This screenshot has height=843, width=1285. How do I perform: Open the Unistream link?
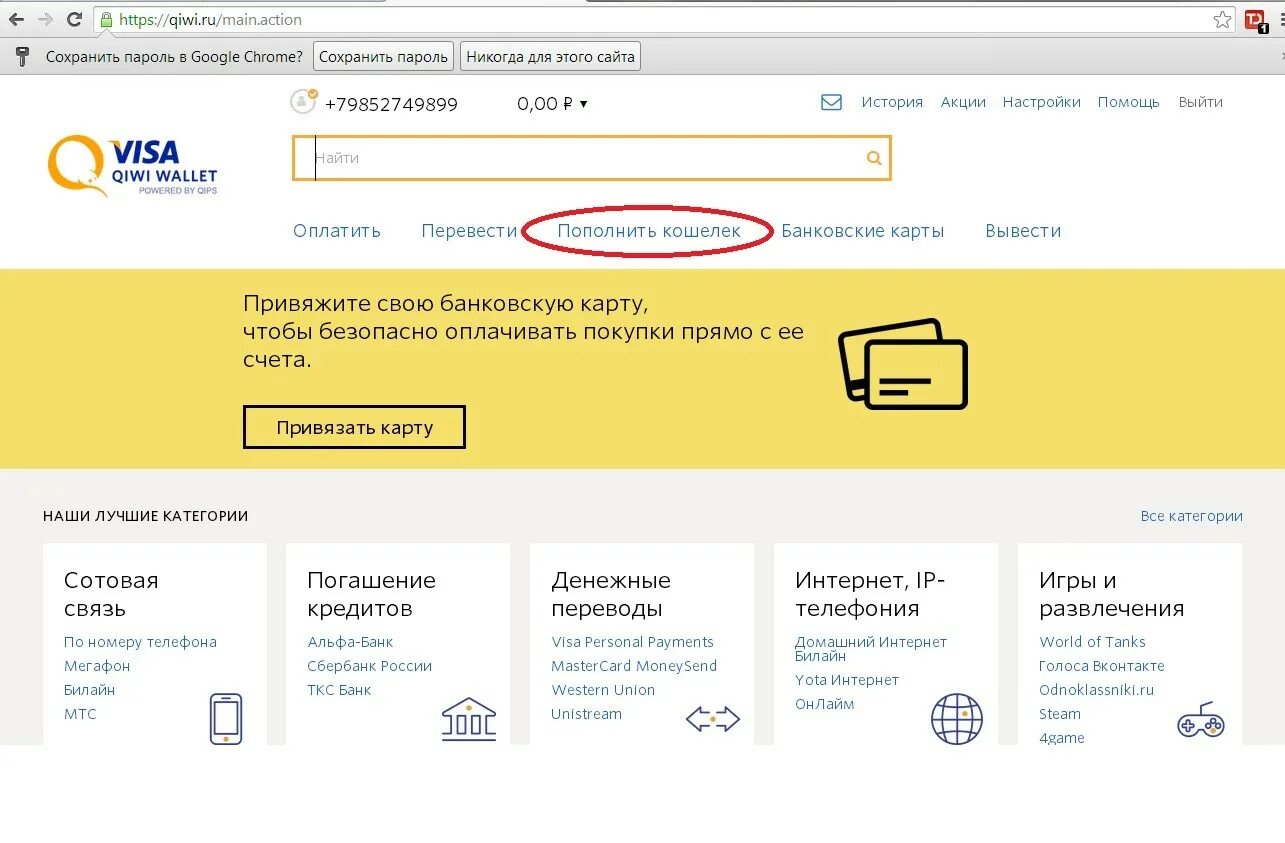(586, 714)
